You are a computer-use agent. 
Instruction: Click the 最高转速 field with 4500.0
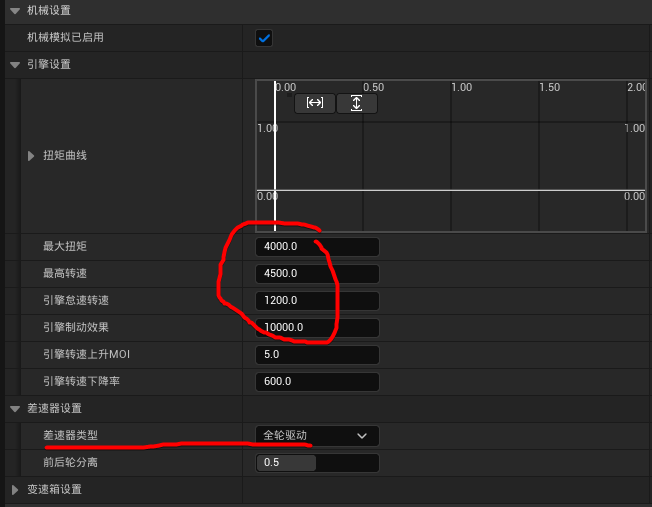coord(317,274)
